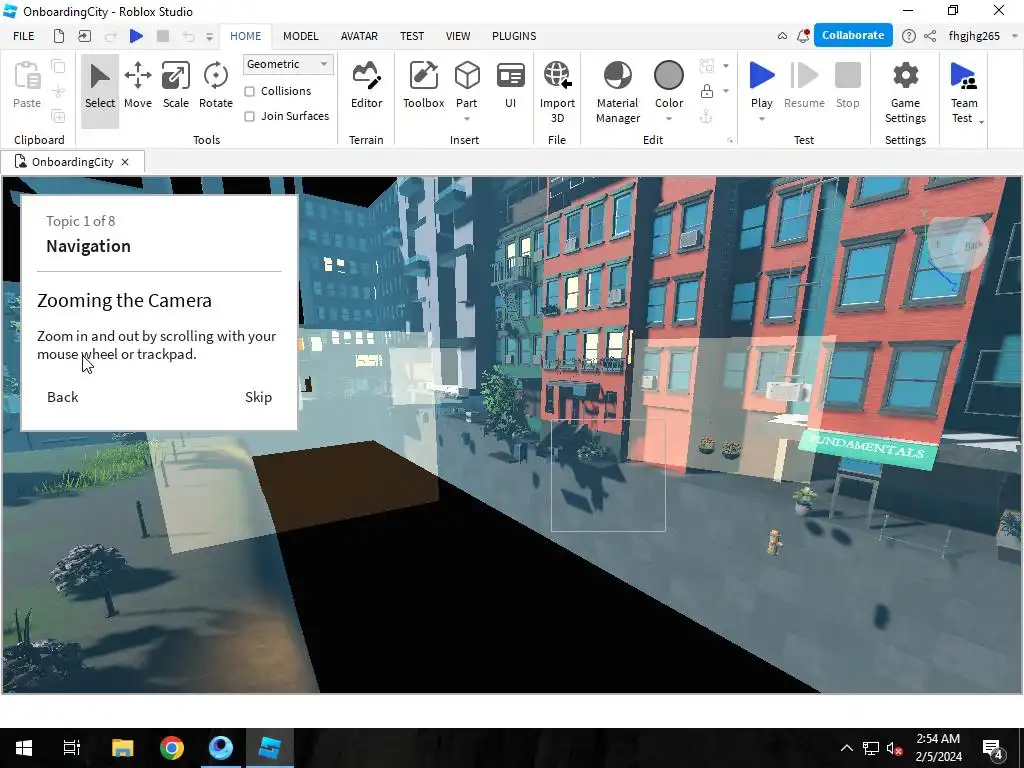Image resolution: width=1024 pixels, height=768 pixels.
Task: Click the share icon next to help
Action: tap(930, 36)
